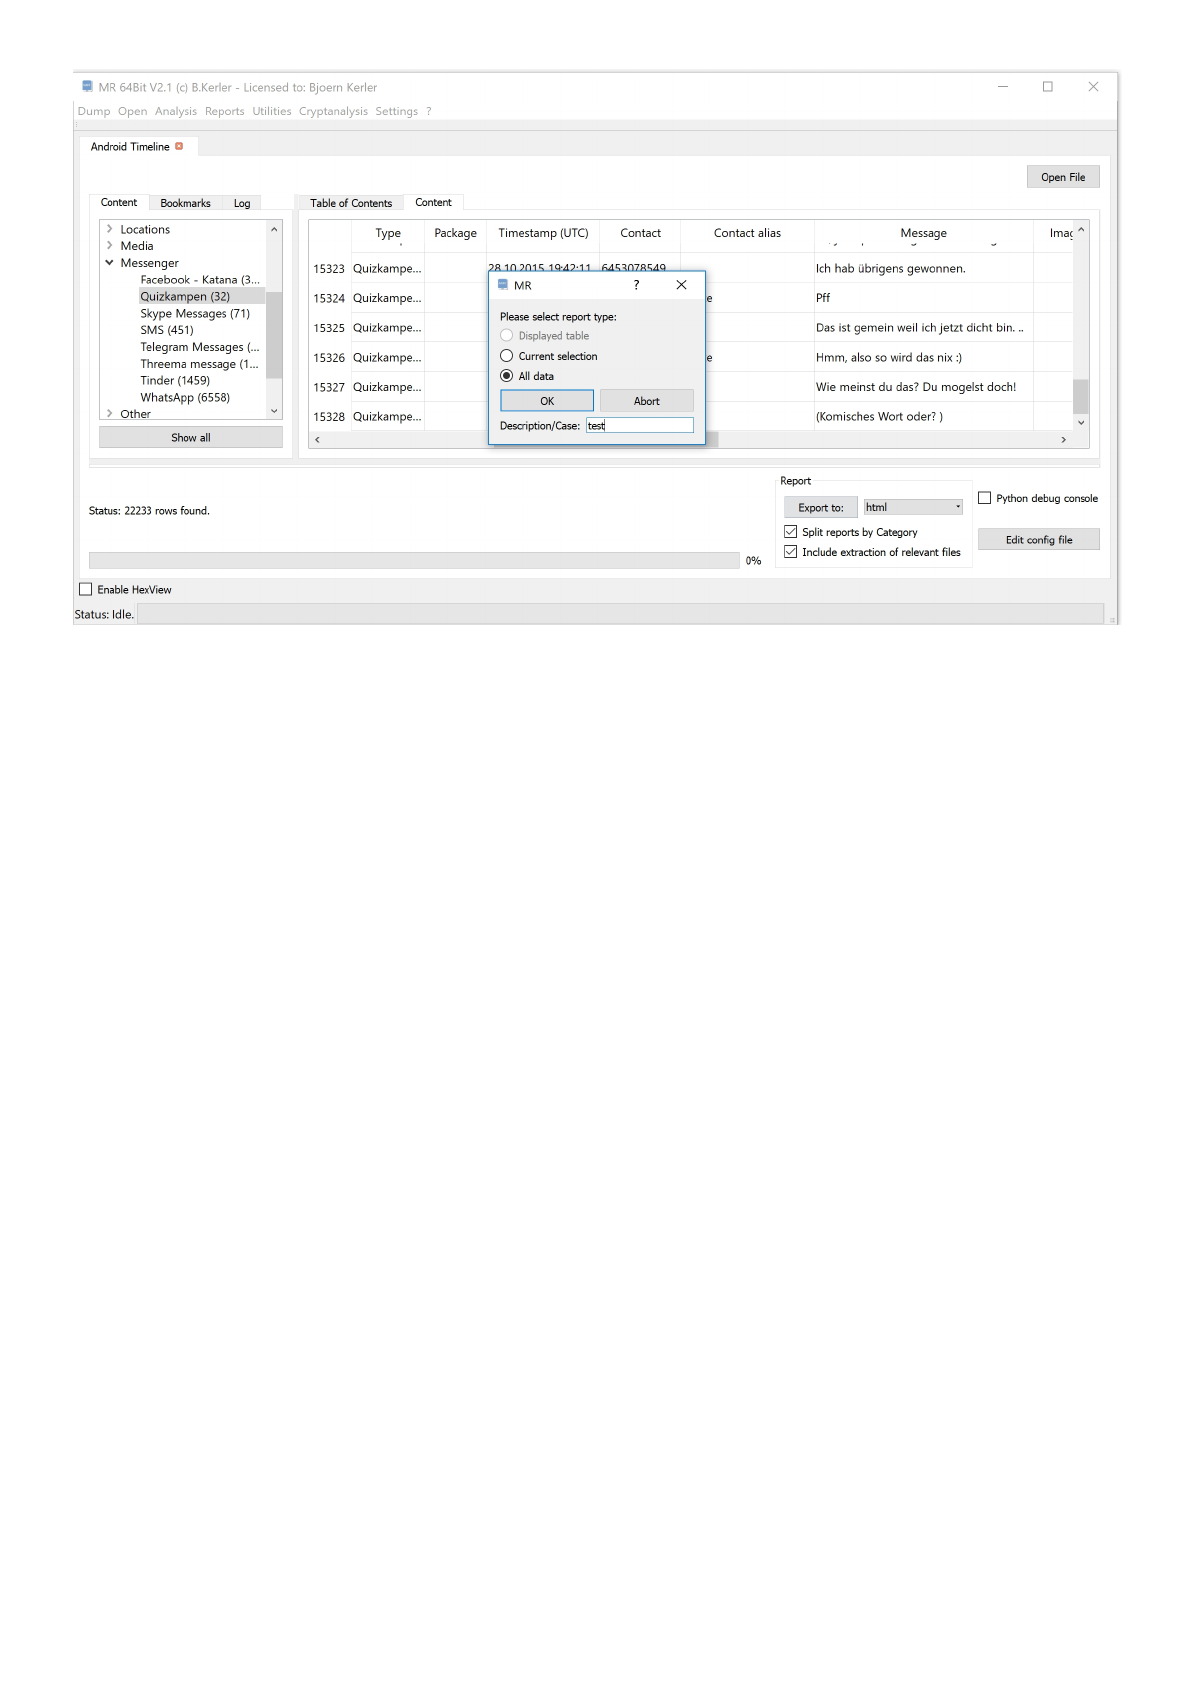Click the Timestamp (UTC) column header
Screen dimensions: 1191x1684
pyautogui.click(x=543, y=233)
